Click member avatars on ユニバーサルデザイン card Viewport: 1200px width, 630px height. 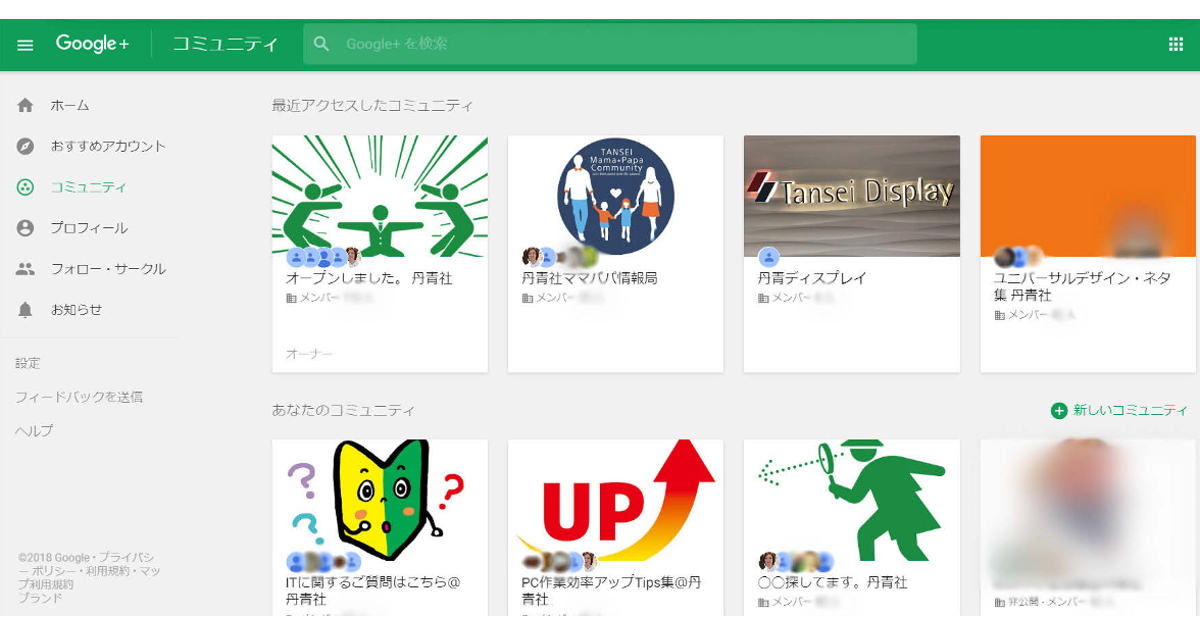point(1018,257)
